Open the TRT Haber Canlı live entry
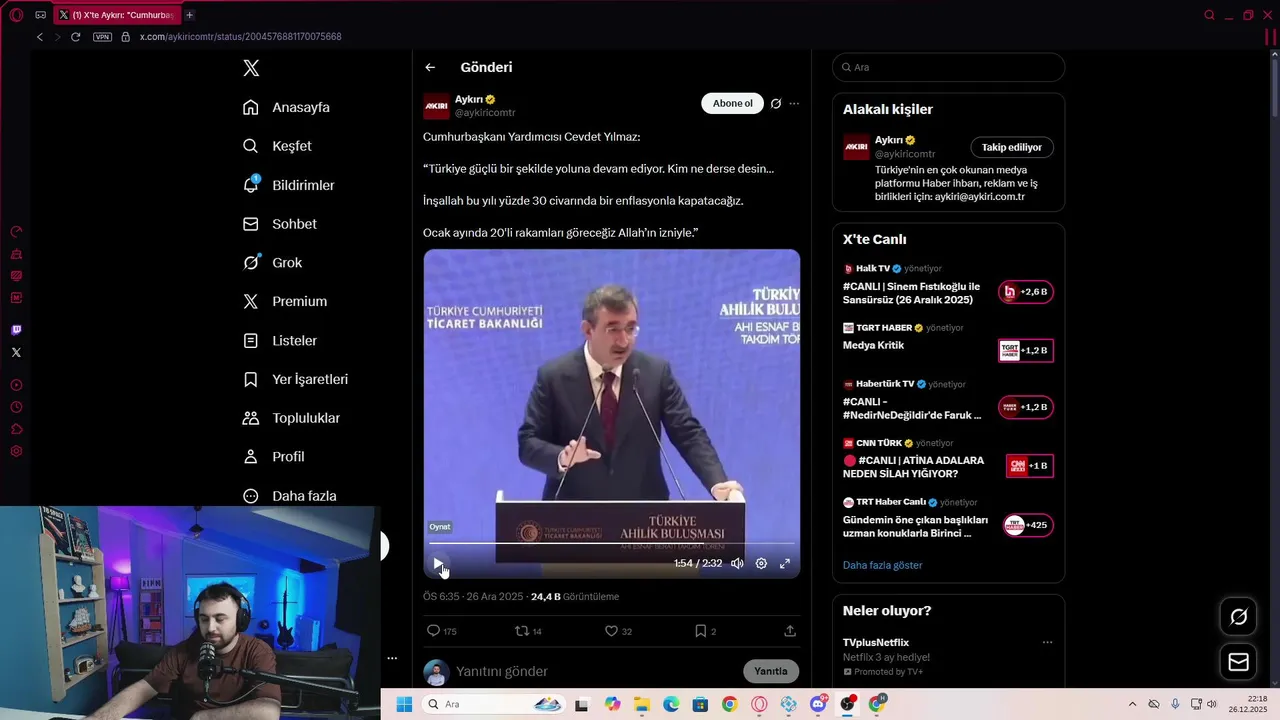Image resolution: width=1280 pixels, height=720 pixels. tap(948, 517)
